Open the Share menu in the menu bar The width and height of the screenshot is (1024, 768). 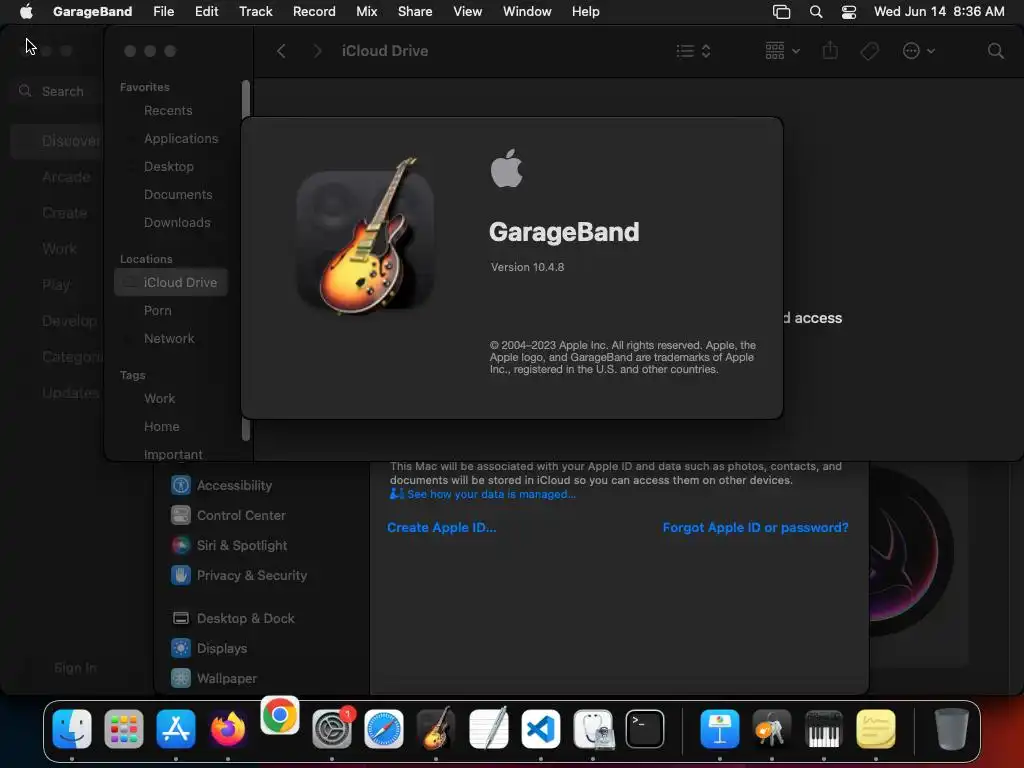point(415,11)
